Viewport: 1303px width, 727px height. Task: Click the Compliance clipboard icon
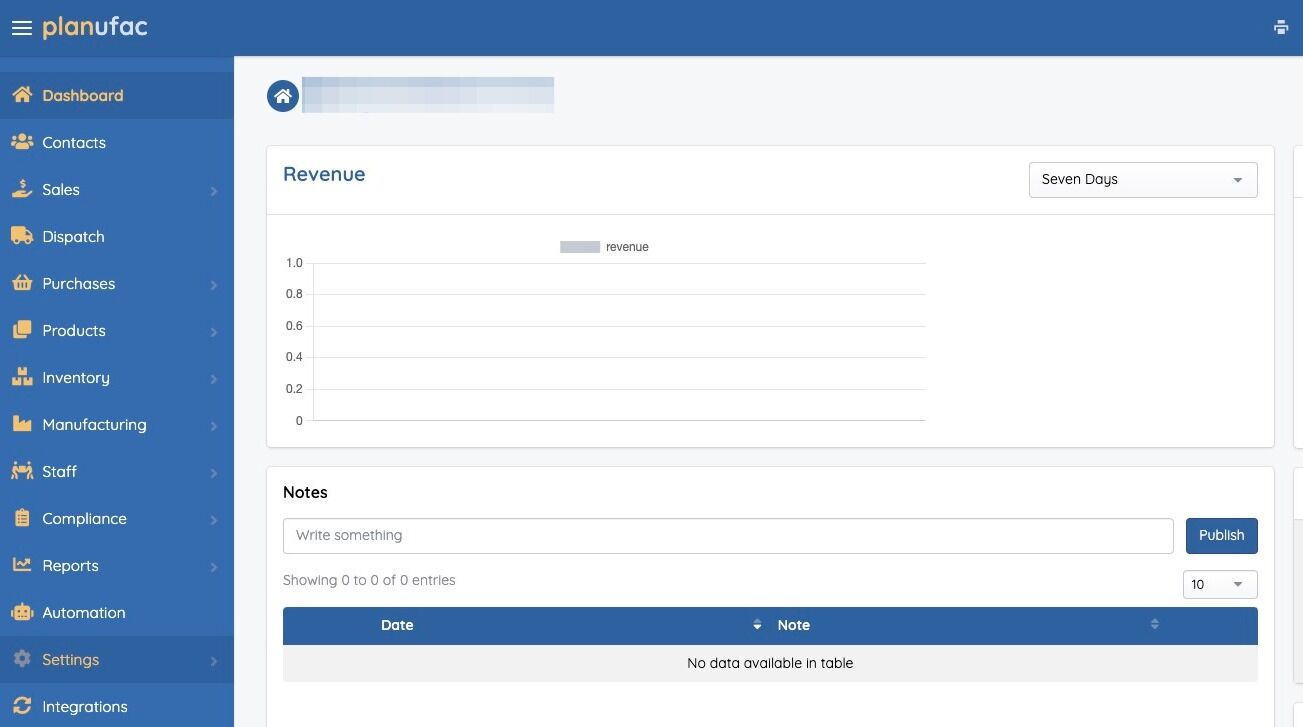[x=22, y=518]
